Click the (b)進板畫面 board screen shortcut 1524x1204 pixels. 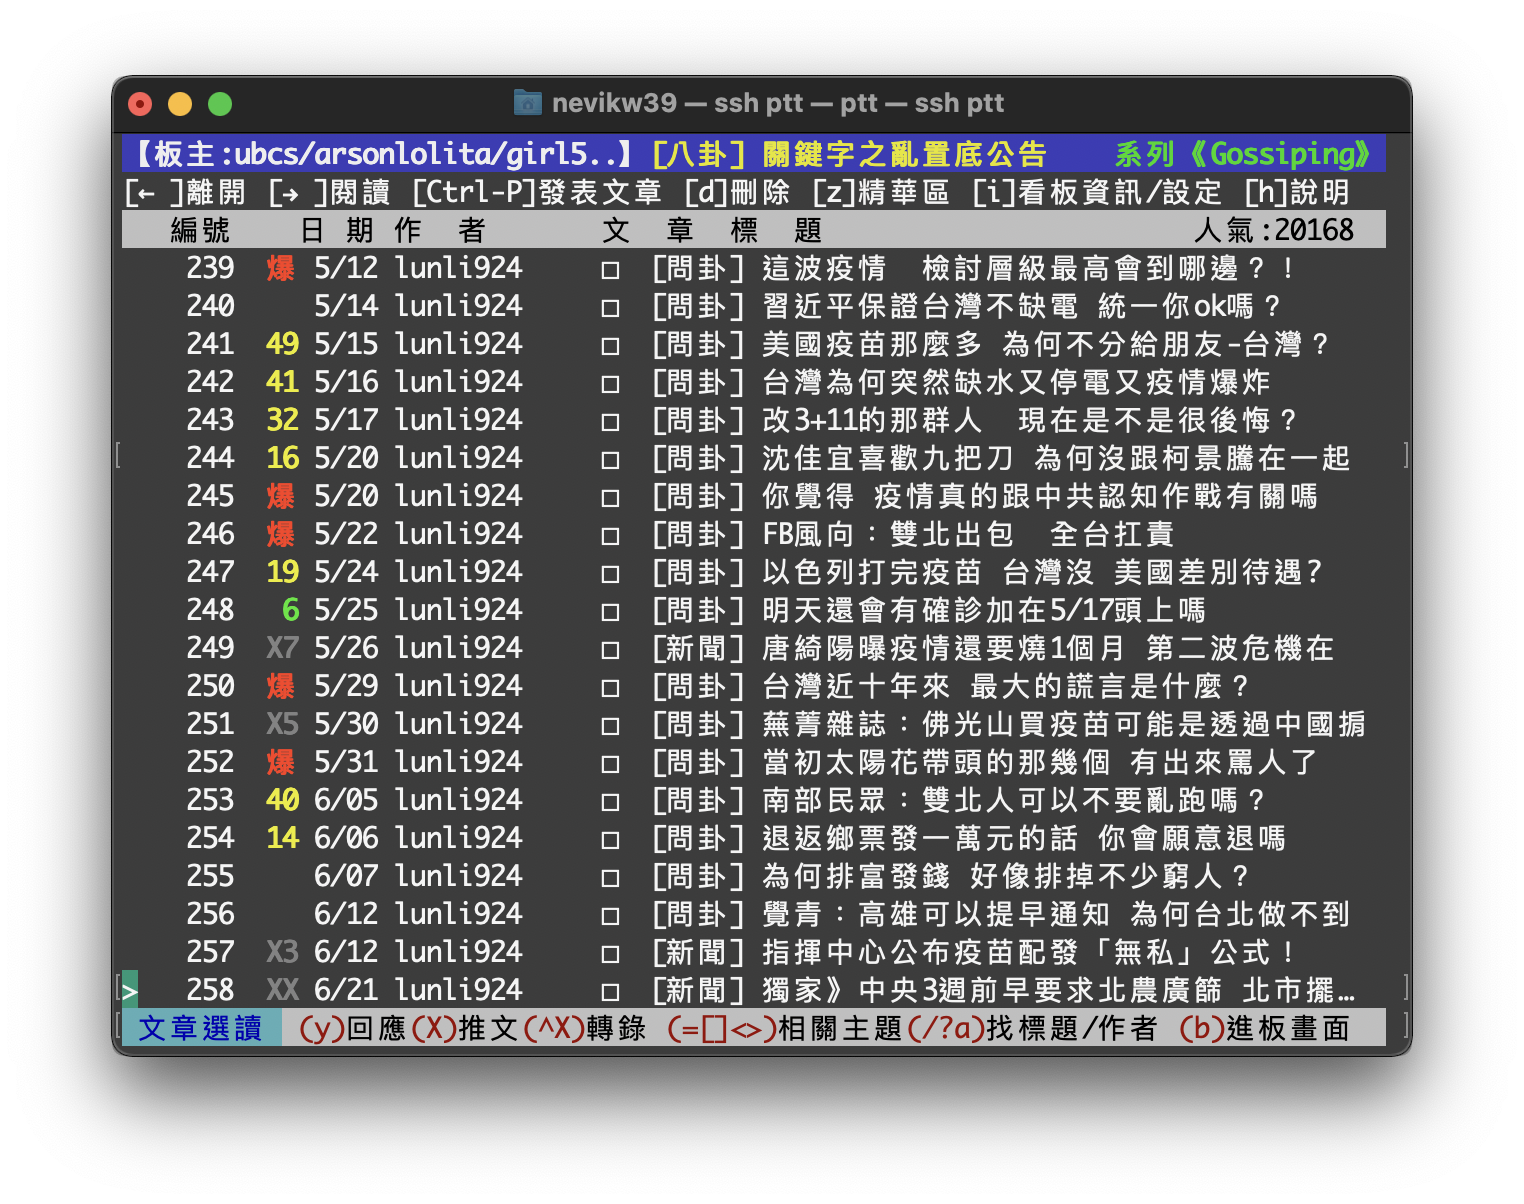1265,1028
